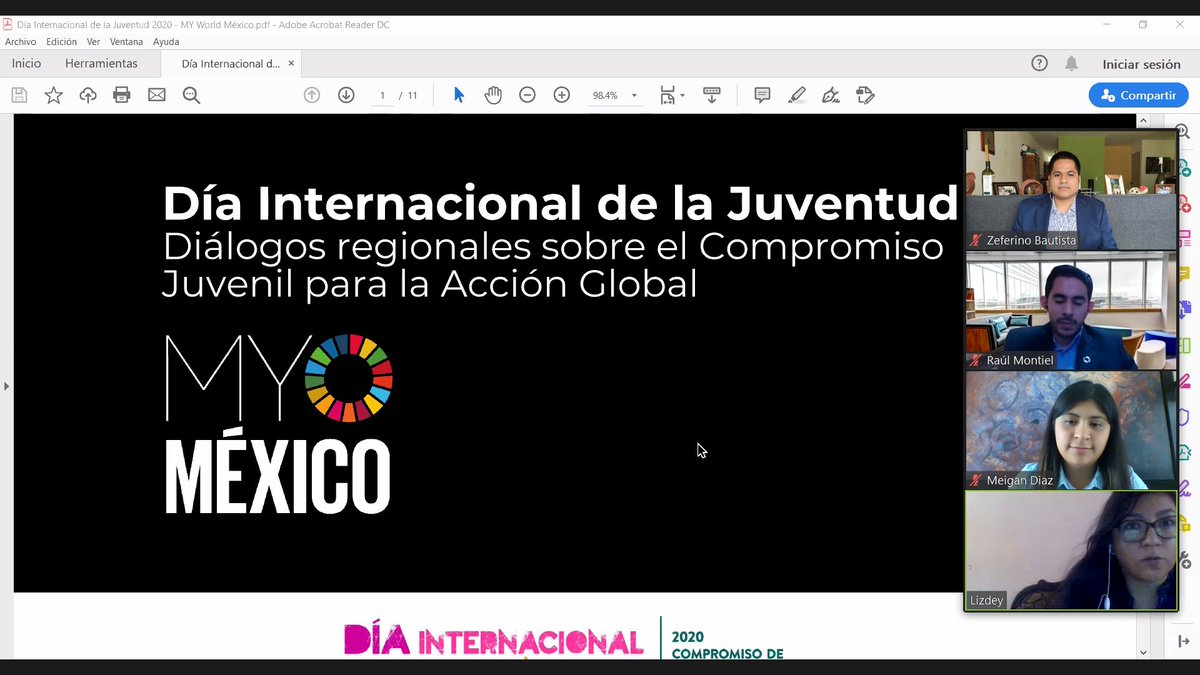Viewport: 1200px width, 675px height.
Task: Click the Día Internacional de la Juventud title
Action: pyautogui.click(x=560, y=204)
